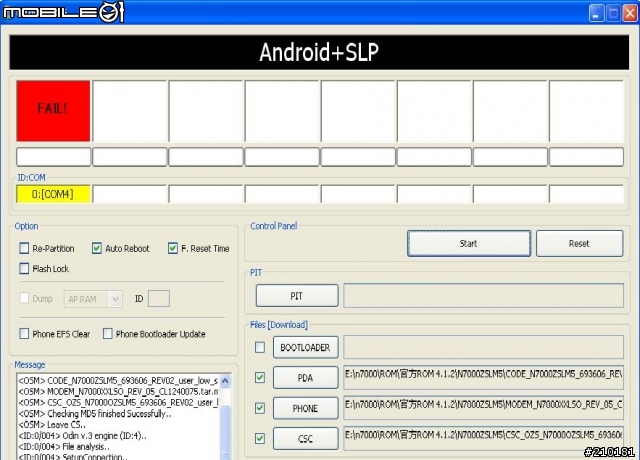Choose a CSC file
This screenshot has width=640, height=460.
[305, 439]
